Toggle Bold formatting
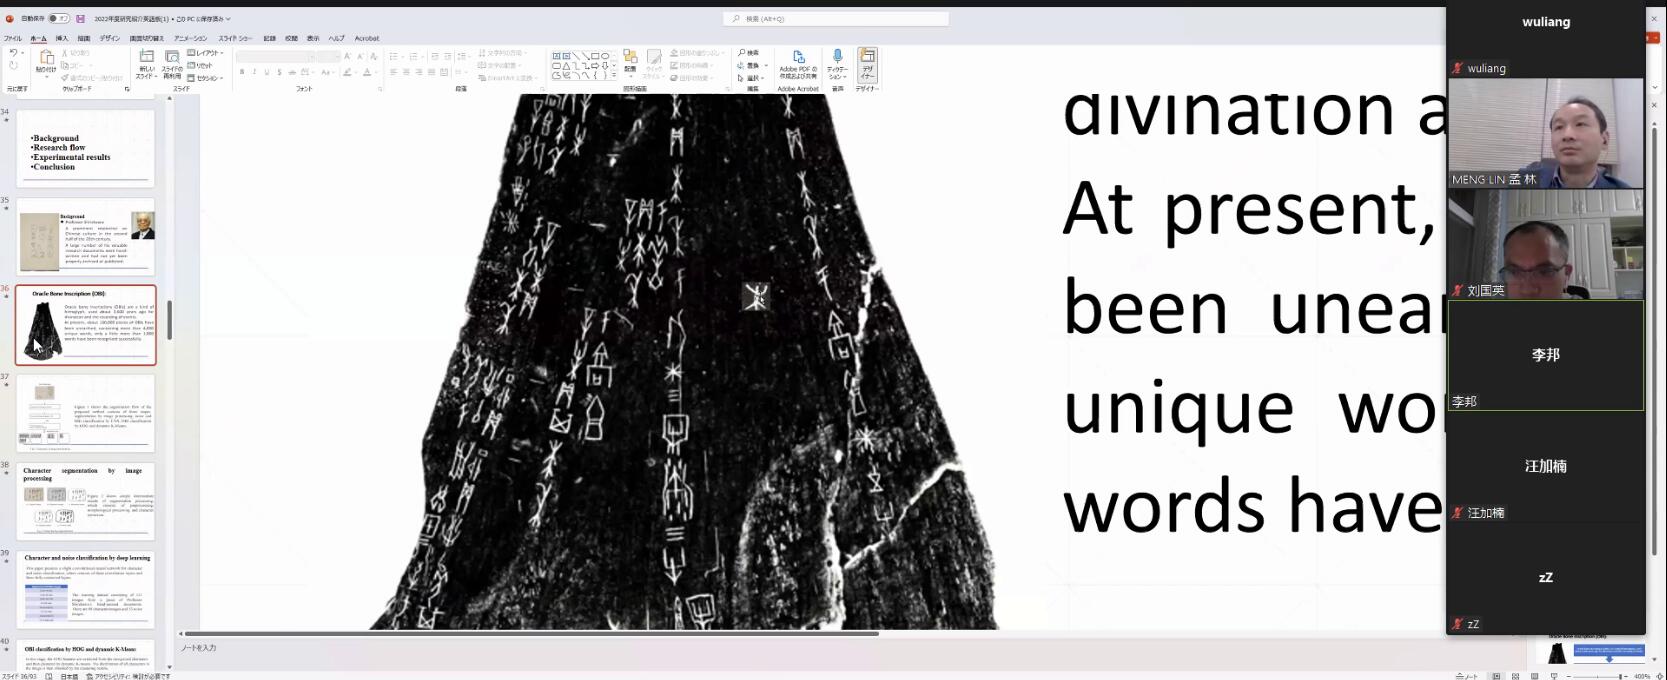The width and height of the screenshot is (1667, 680). [x=242, y=72]
